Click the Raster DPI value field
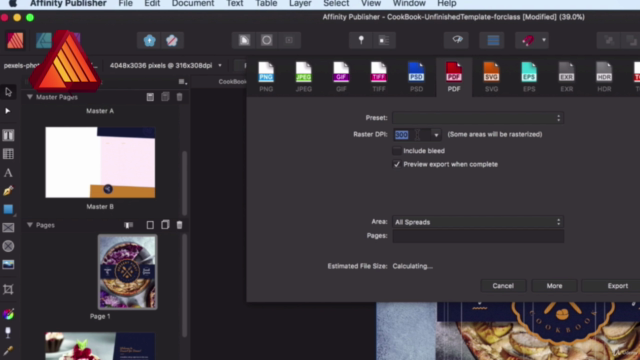Viewport: 640px width, 360px height. pyautogui.click(x=412, y=135)
